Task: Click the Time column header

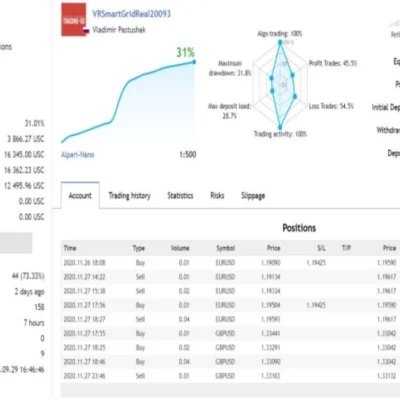Action: click(x=70, y=248)
